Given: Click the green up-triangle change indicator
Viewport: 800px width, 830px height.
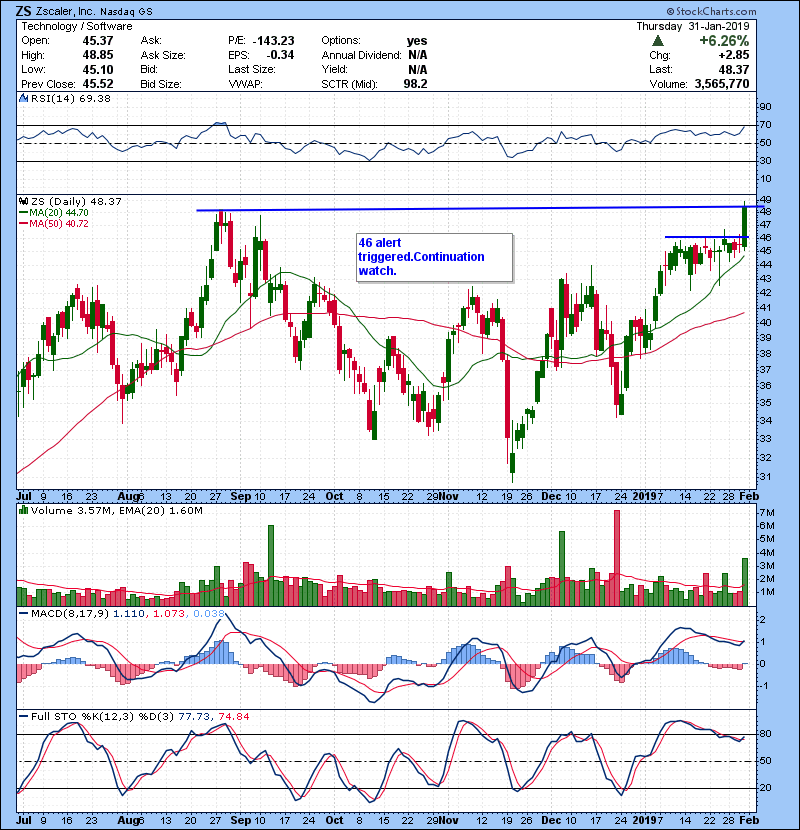Looking at the screenshot, I should tap(658, 41).
